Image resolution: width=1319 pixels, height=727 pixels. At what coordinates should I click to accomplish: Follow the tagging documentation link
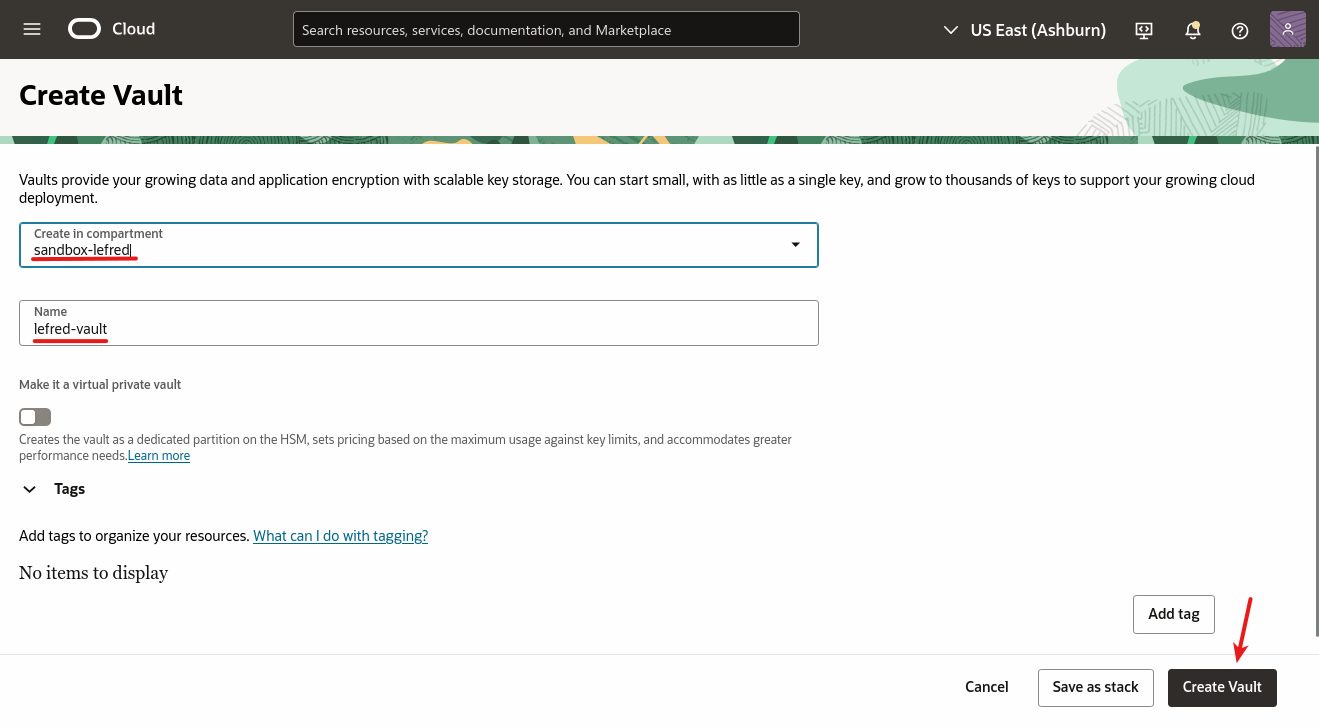coord(340,536)
